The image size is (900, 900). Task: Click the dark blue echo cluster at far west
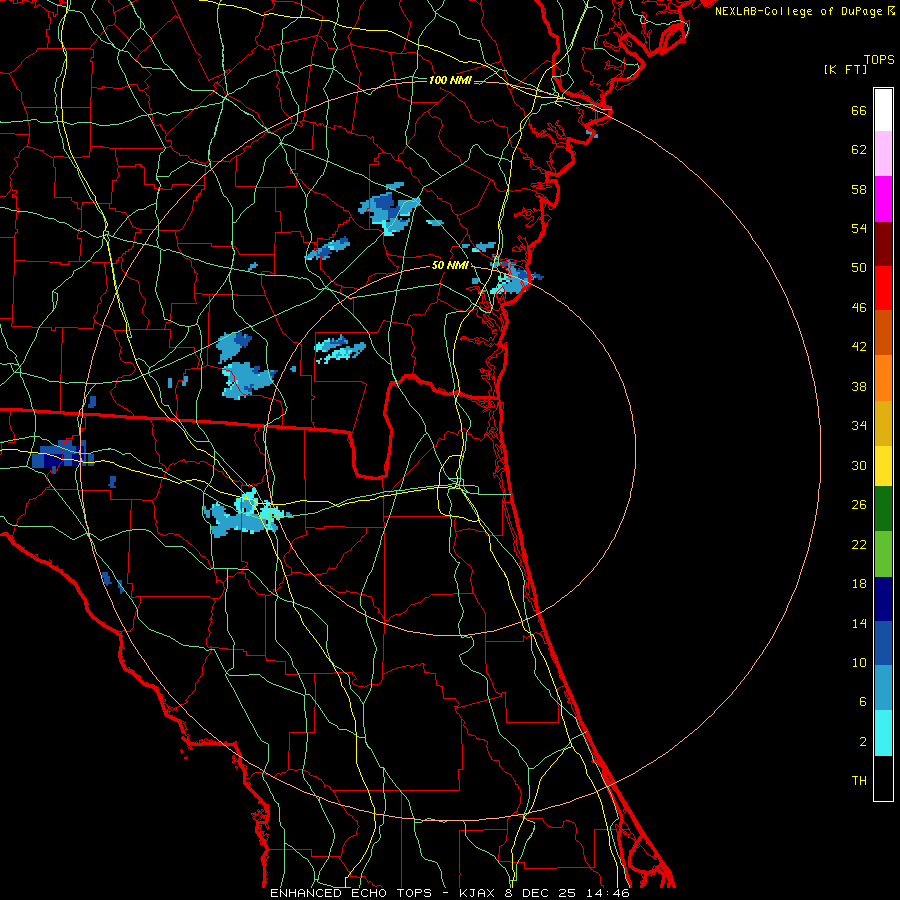[62, 456]
